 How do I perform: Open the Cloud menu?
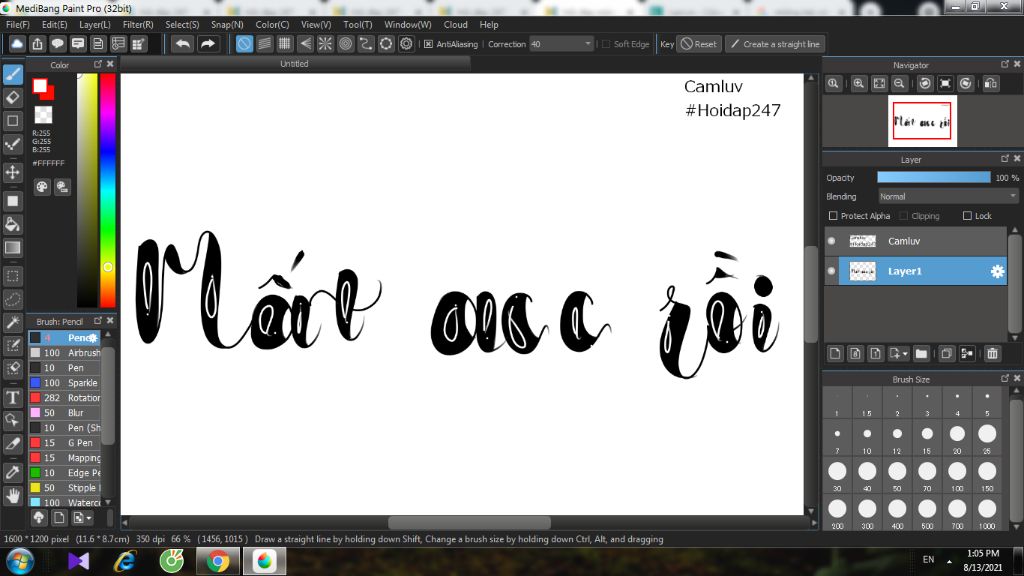point(455,25)
